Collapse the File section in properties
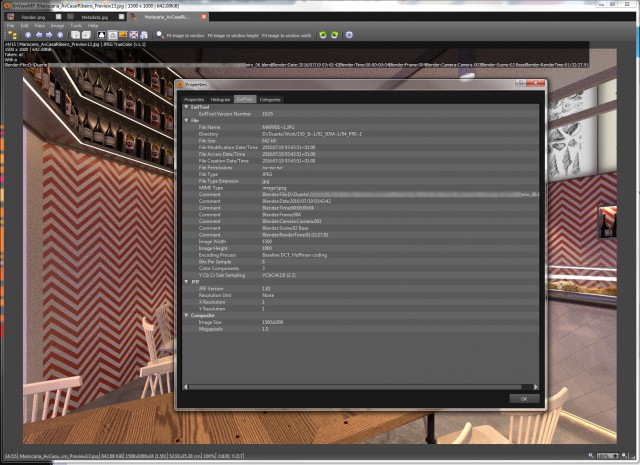The image size is (640, 465). 181,120
